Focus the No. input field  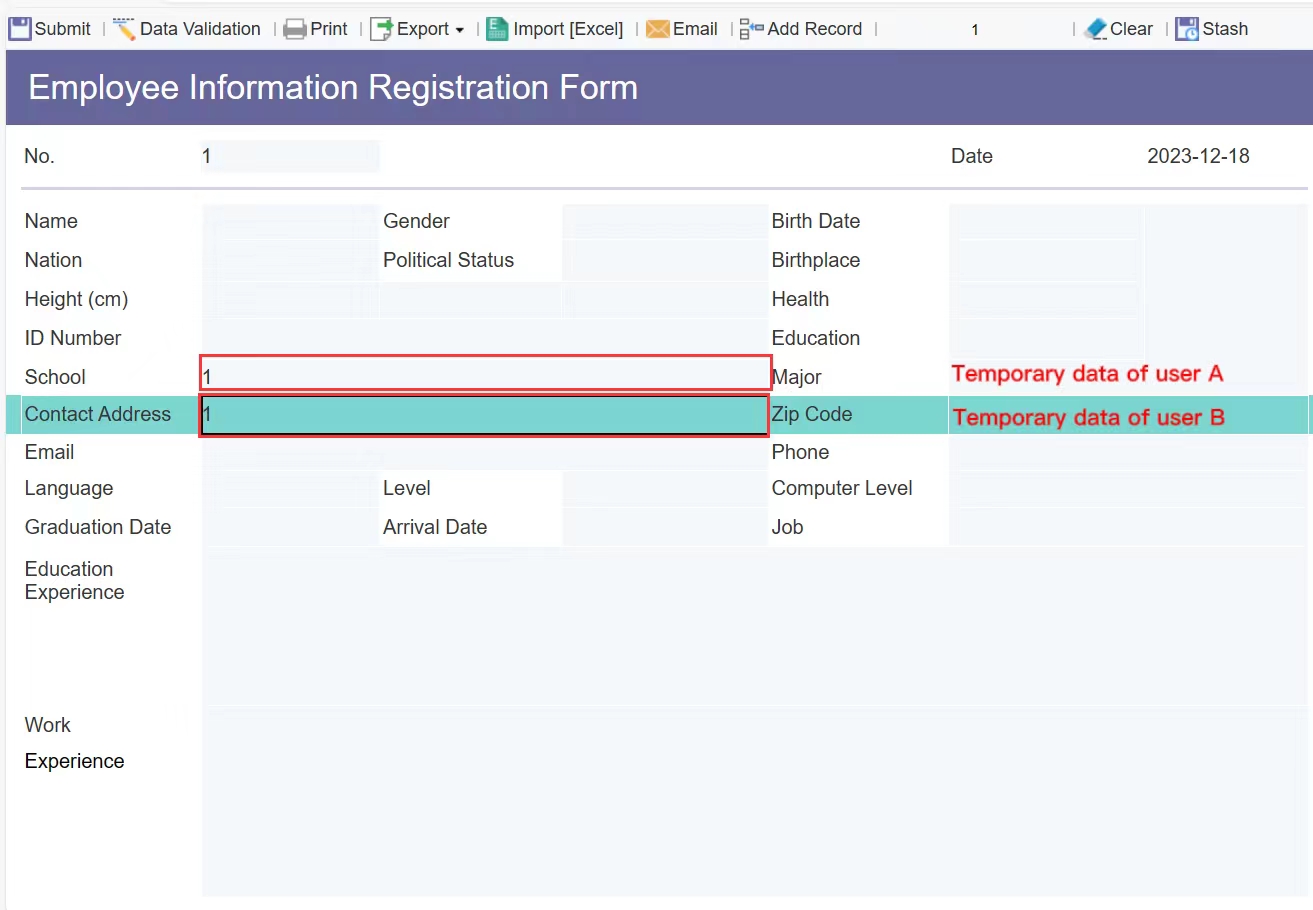coord(290,156)
